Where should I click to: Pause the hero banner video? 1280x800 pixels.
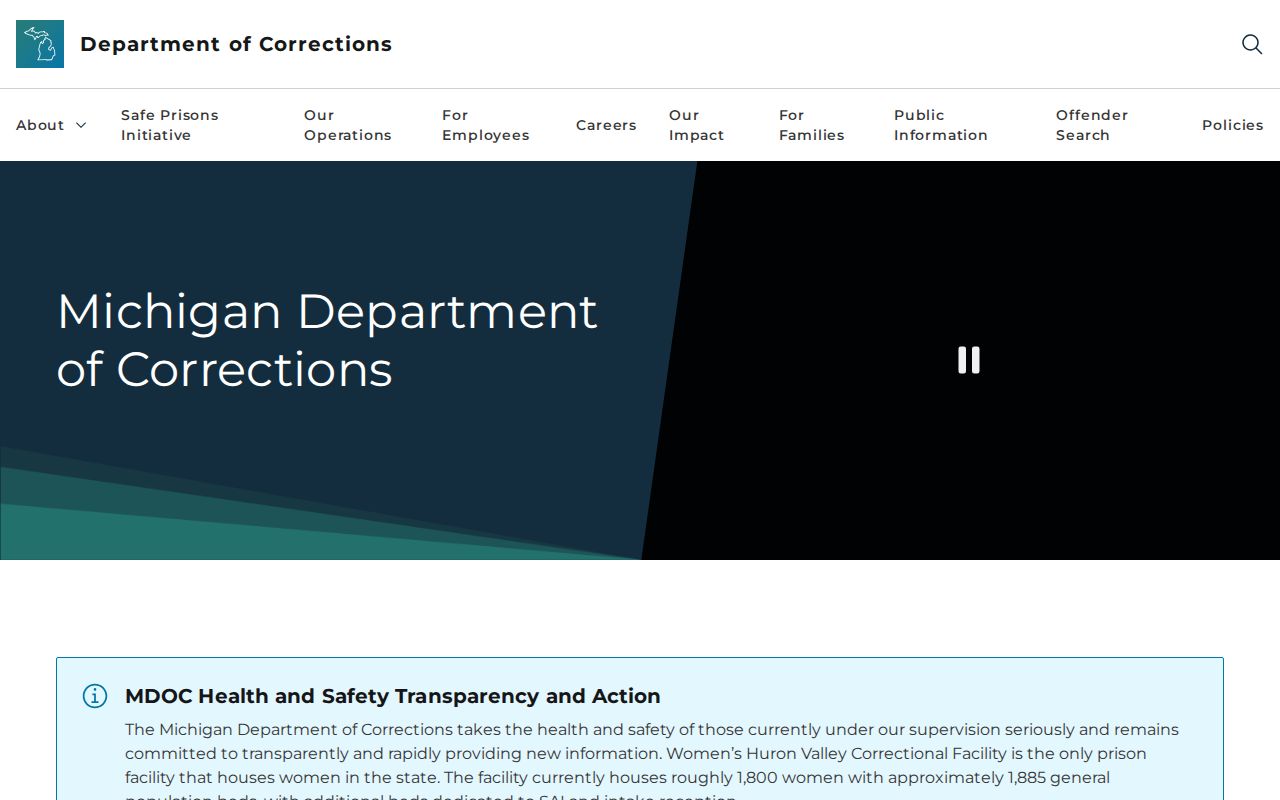969,360
